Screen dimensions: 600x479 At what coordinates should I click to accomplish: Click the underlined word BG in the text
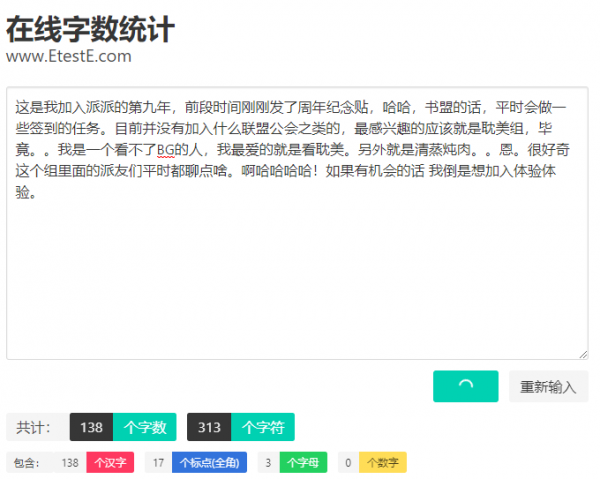click(x=165, y=150)
